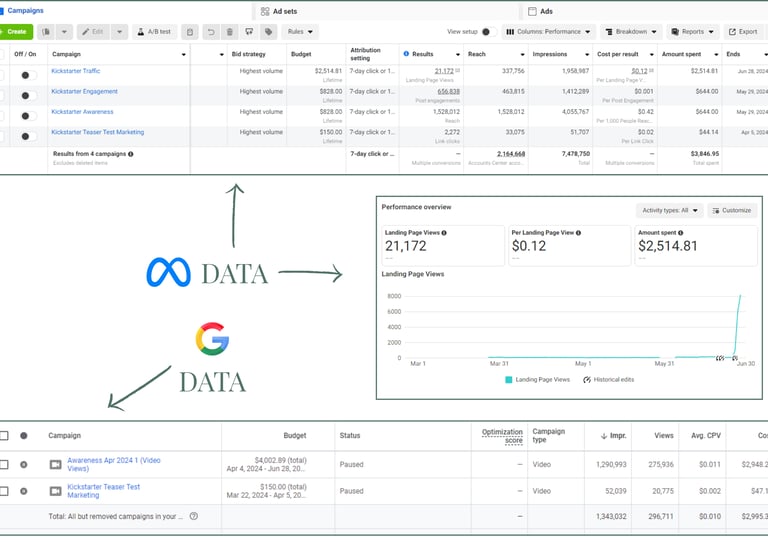Open the Duplicate dropdown arrow

point(64,32)
